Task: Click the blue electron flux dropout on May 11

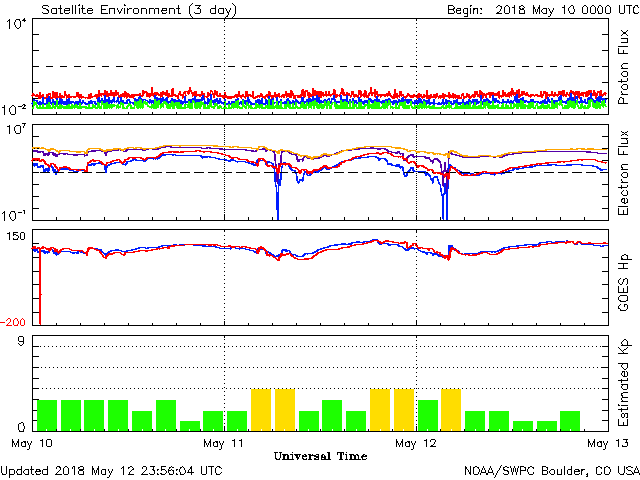Action: pos(278,192)
